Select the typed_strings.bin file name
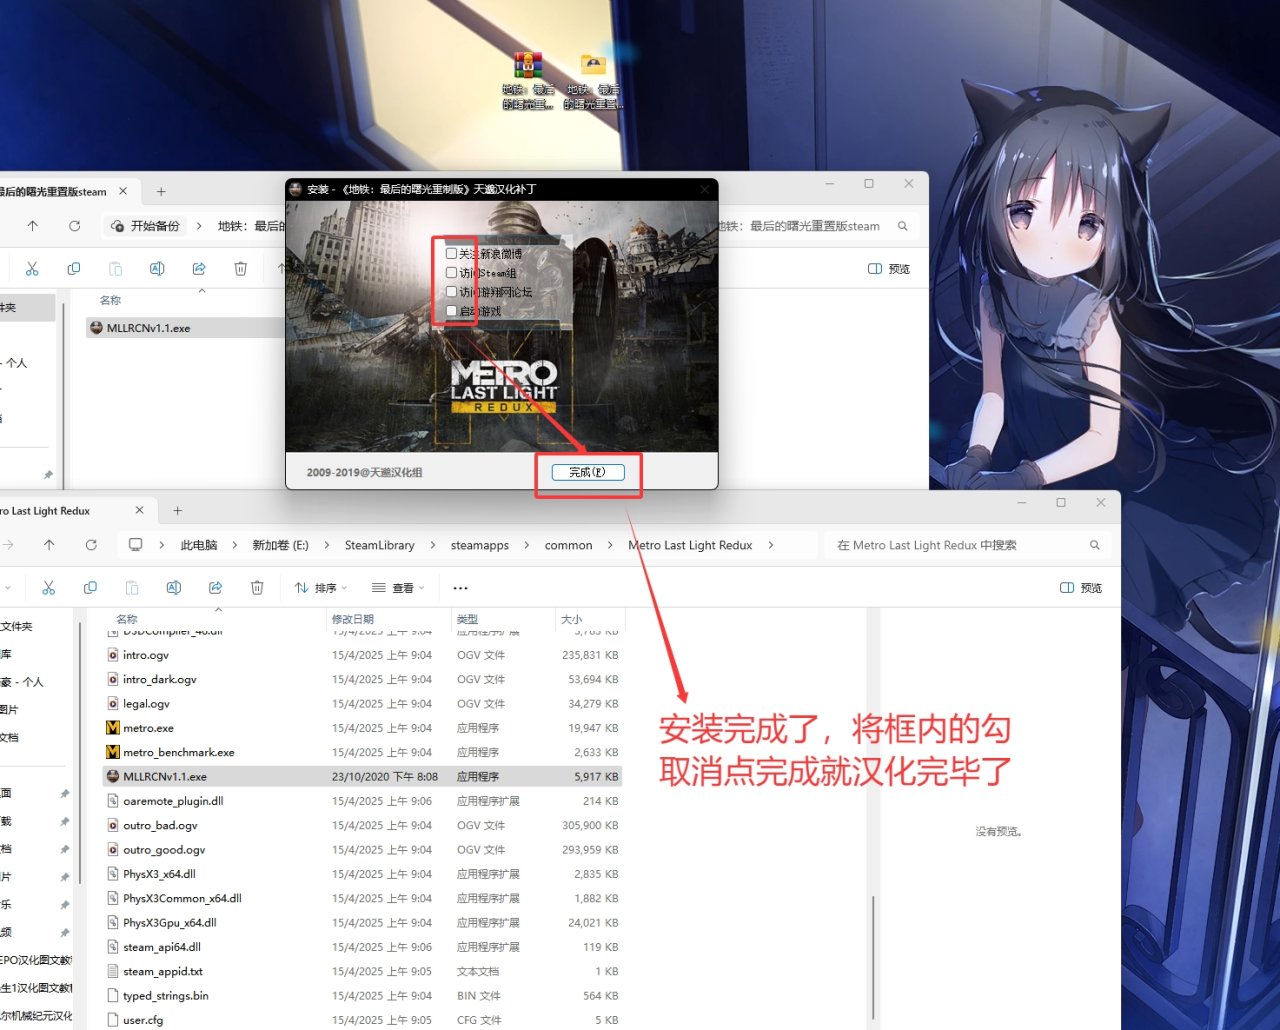The height and width of the screenshot is (1030, 1280). pyautogui.click(x=166, y=996)
